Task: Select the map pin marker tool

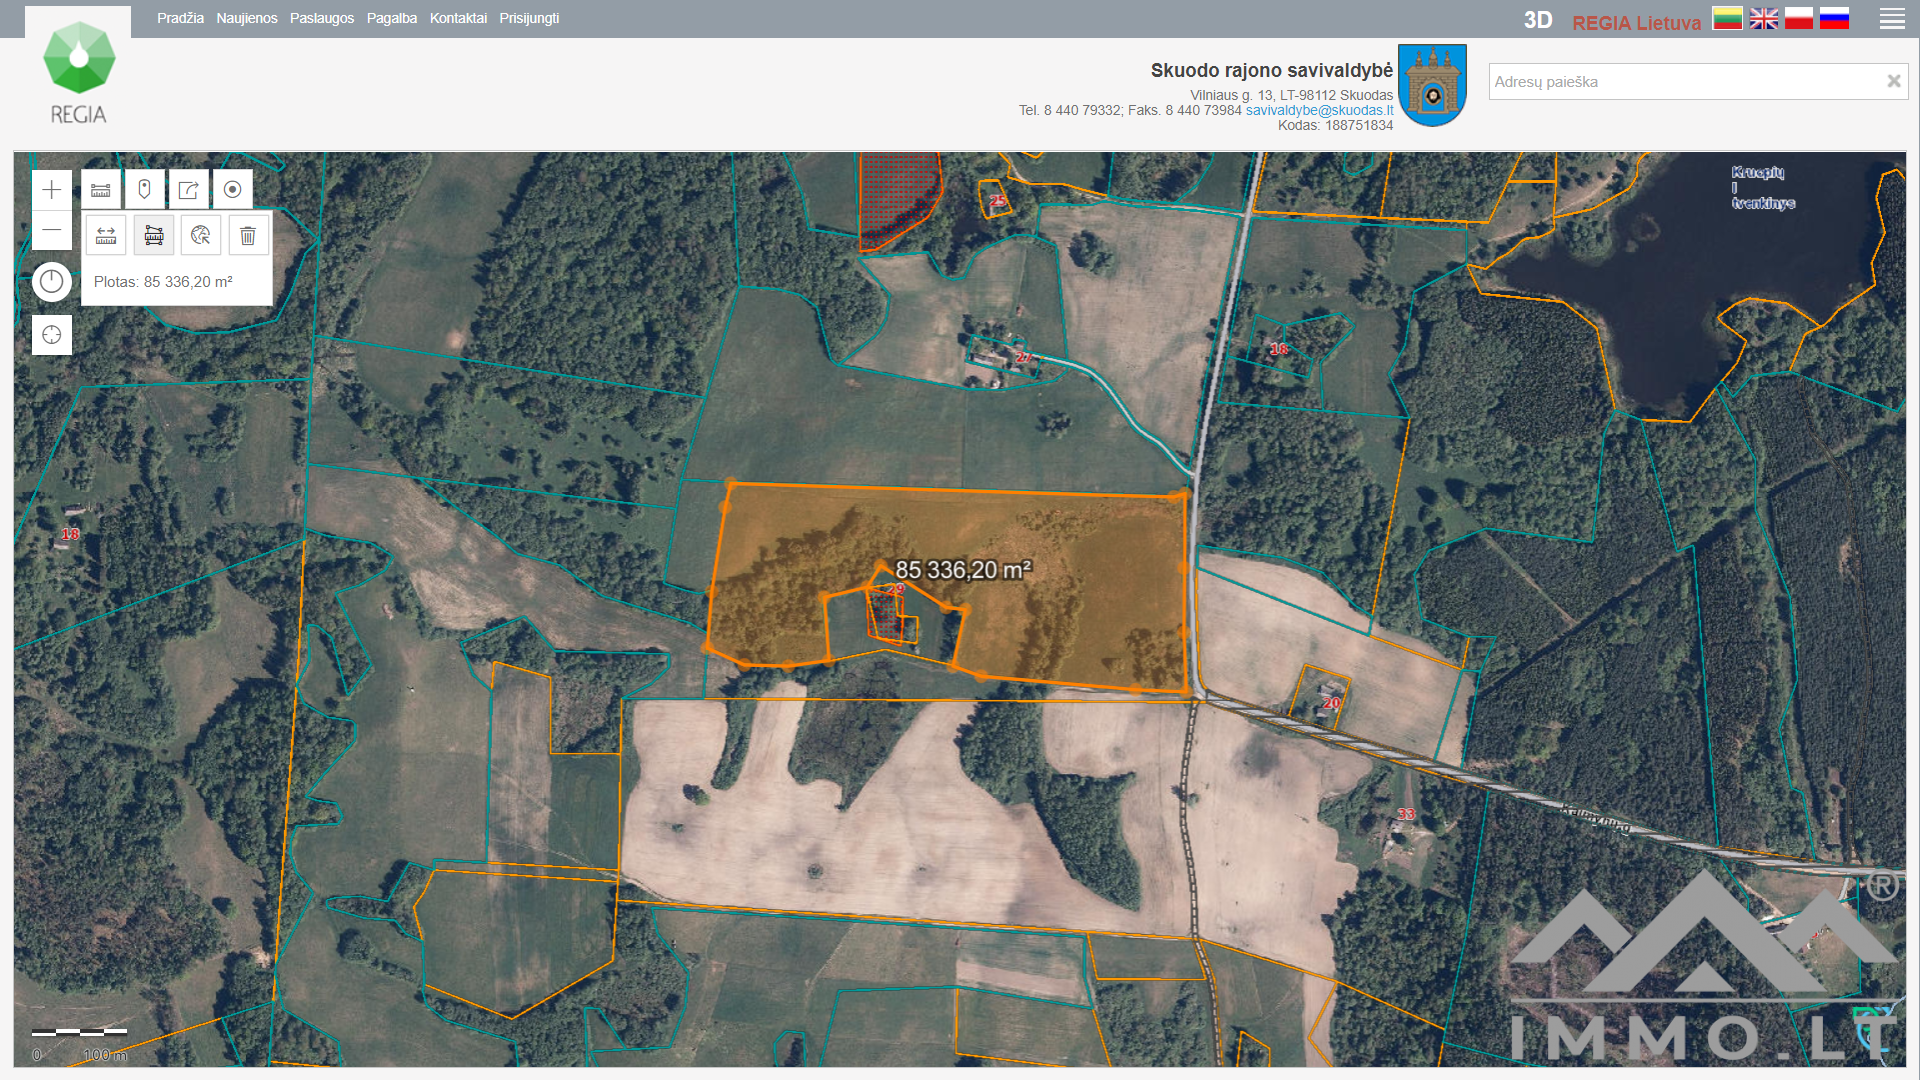Action: click(x=145, y=189)
